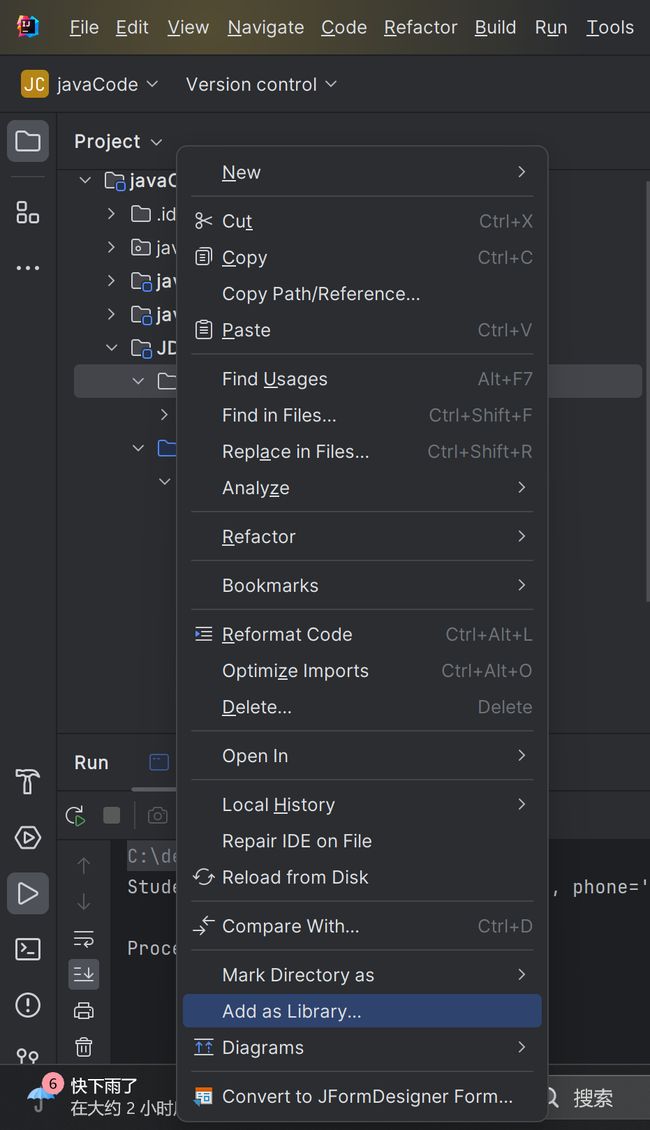Click the down arrow in console gutter
Image resolution: width=650 pixels, height=1130 pixels.
(84, 902)
